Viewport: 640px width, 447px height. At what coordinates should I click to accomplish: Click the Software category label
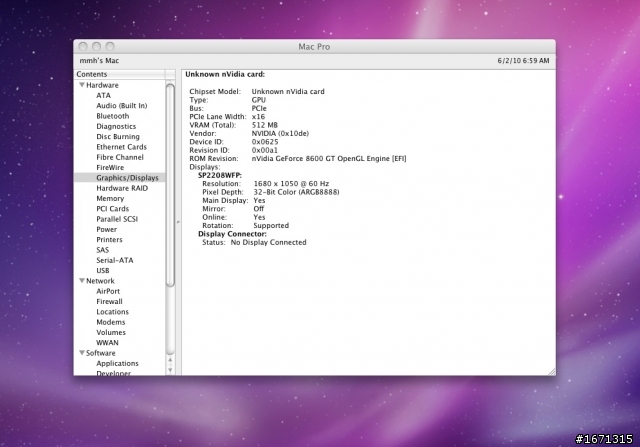tap(100, 353)
